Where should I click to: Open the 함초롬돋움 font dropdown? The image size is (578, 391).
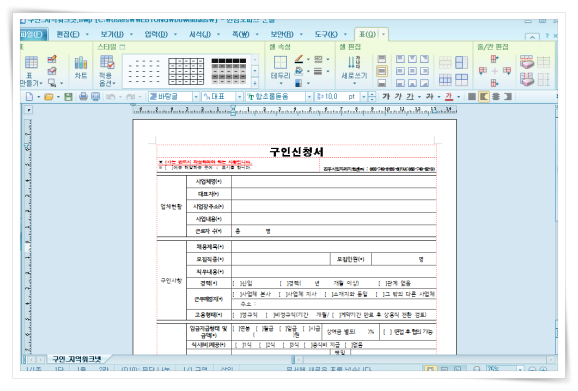pyautogui.click(x=309, y=97)
